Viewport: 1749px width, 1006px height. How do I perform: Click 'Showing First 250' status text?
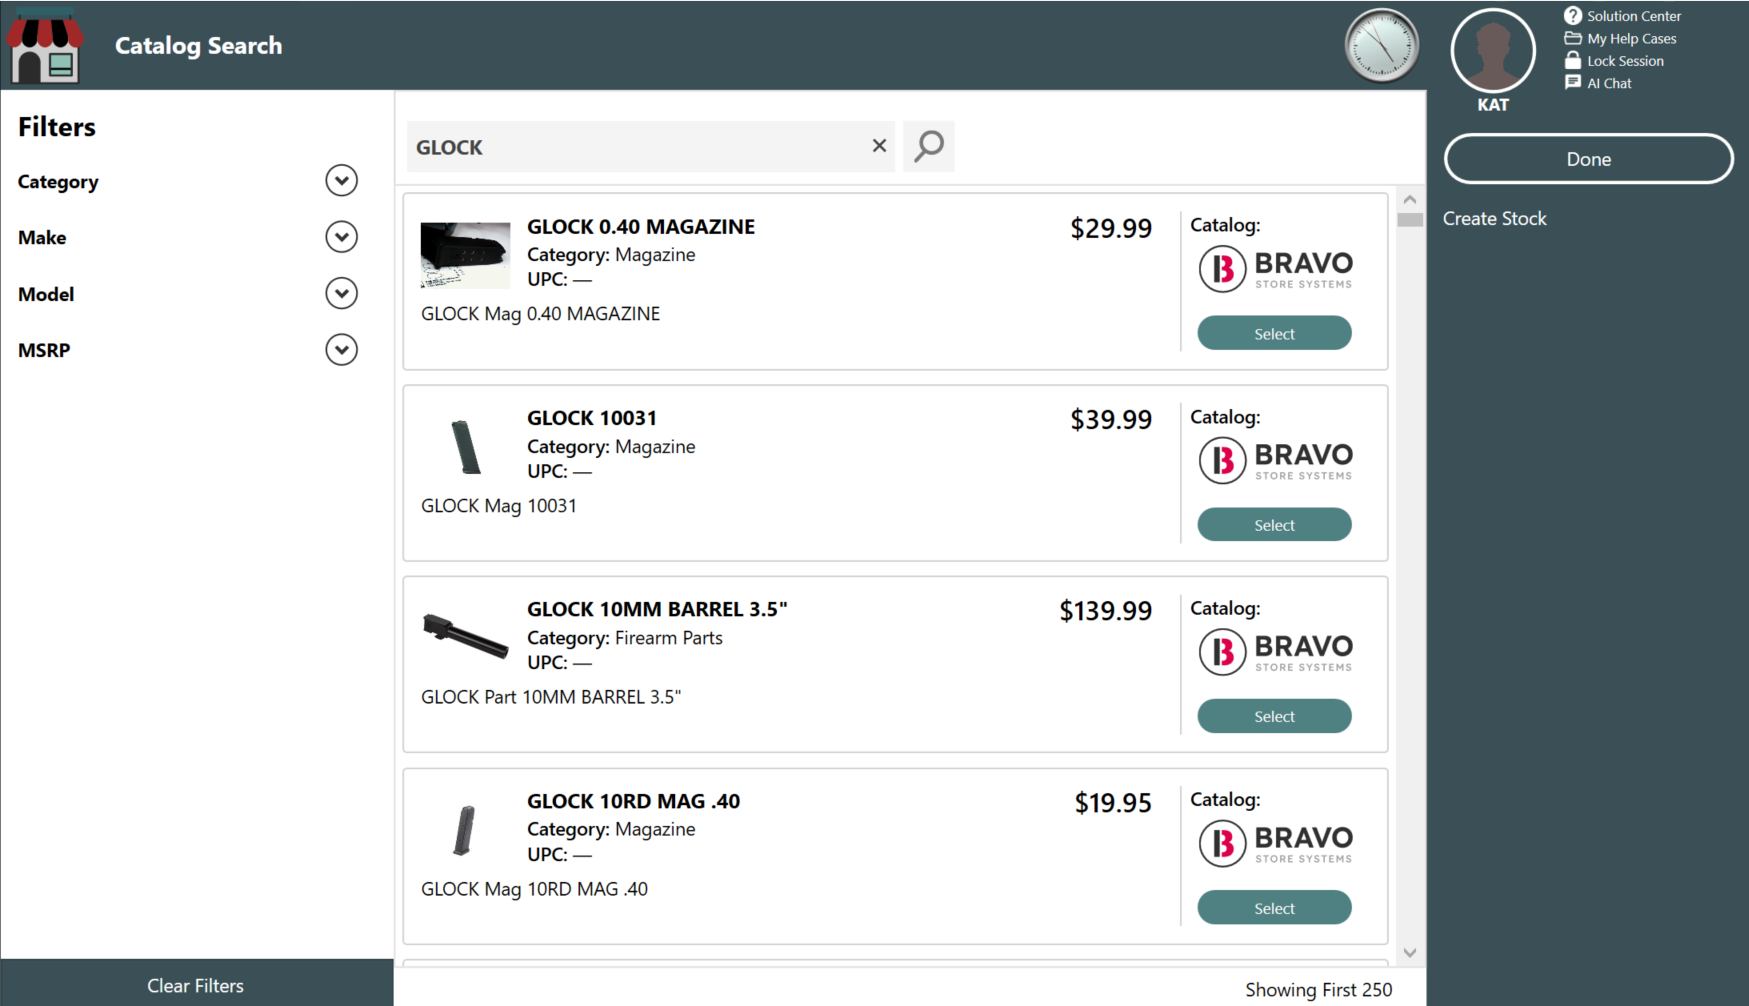(x=1318, y=989)
